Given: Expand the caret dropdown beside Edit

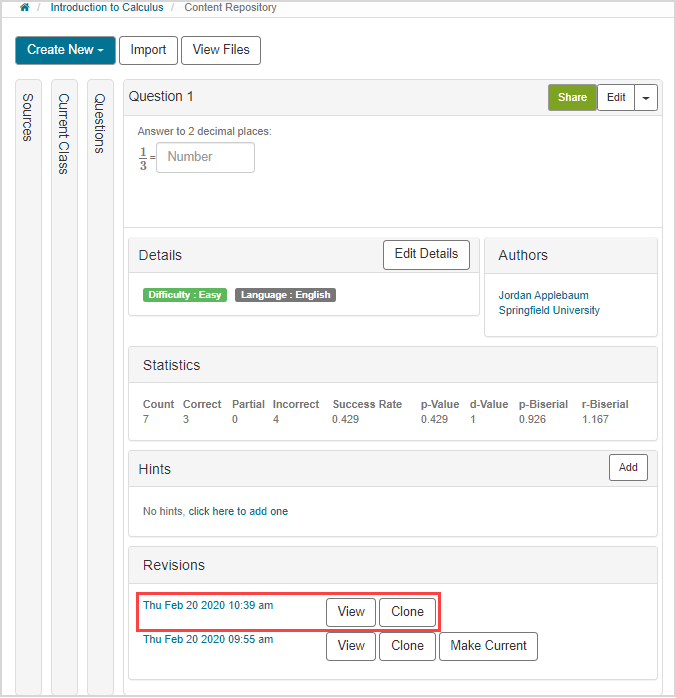Looking at the screenshot, I should (x=647, y=97).
